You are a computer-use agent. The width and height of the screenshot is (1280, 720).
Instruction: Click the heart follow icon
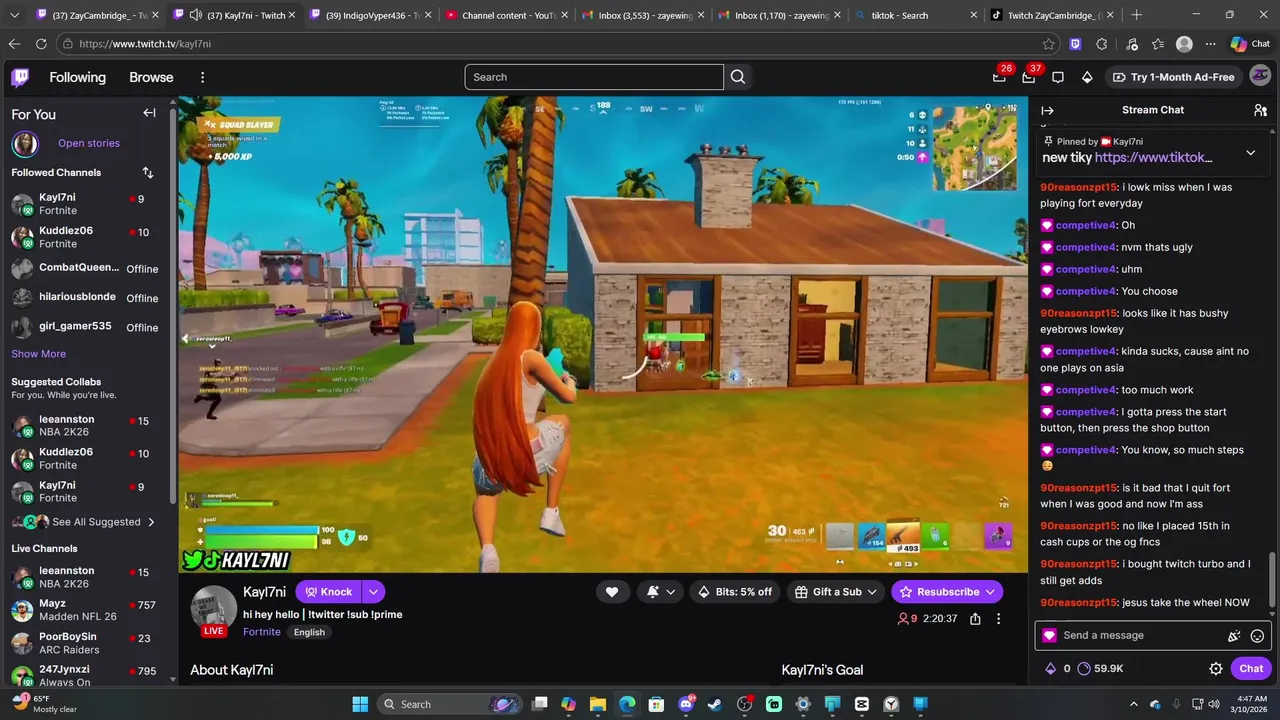[x=612, y=592]
